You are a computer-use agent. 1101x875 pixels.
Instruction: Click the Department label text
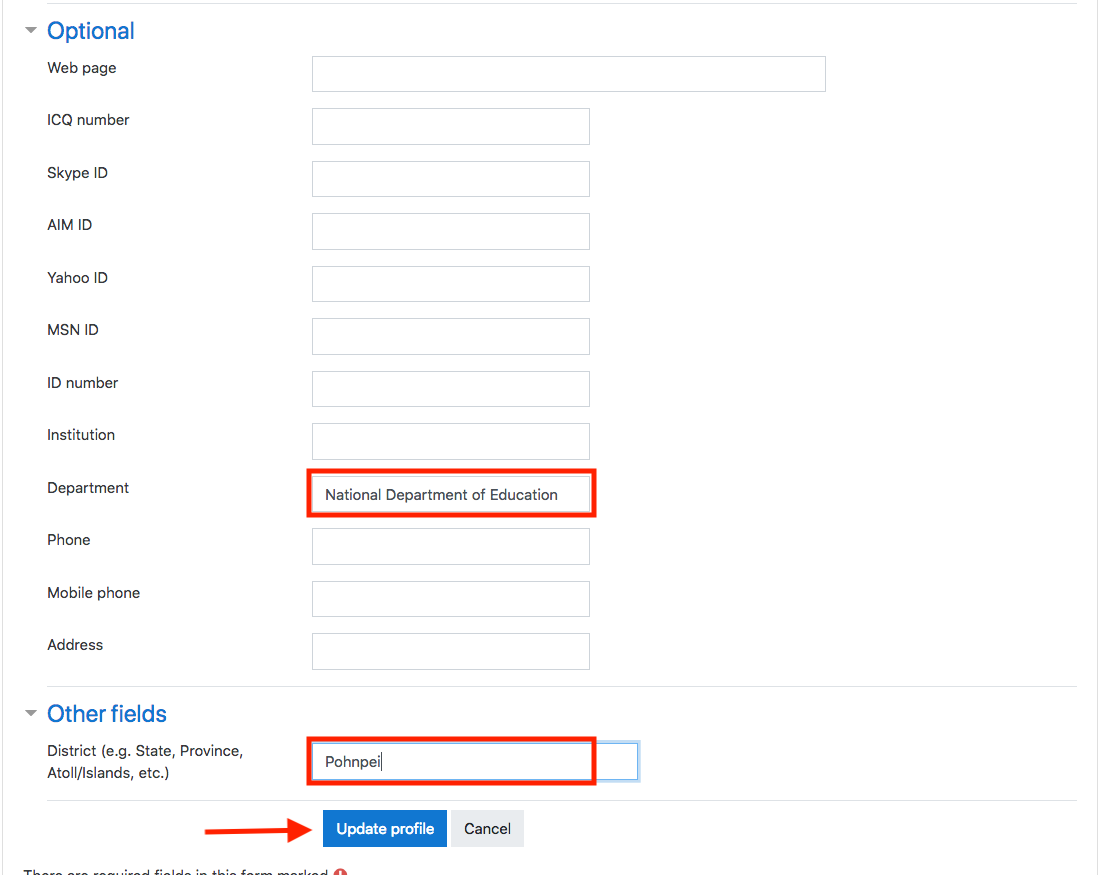coord(88,488)
